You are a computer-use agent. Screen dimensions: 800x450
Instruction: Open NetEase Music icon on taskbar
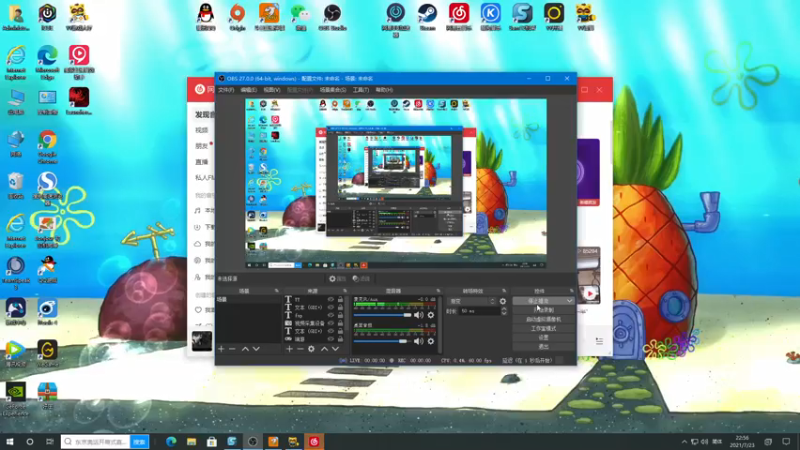click(x=314, y=442)
